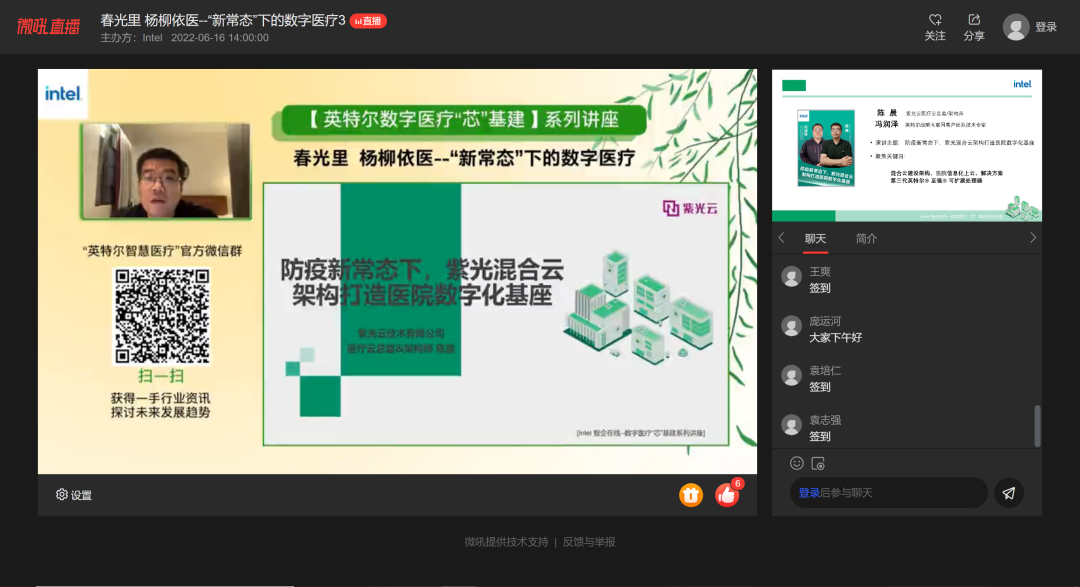This screenshot has width=1080, height=587.
Task: Click the 登录 link in chat box
Action: point(809,493)
